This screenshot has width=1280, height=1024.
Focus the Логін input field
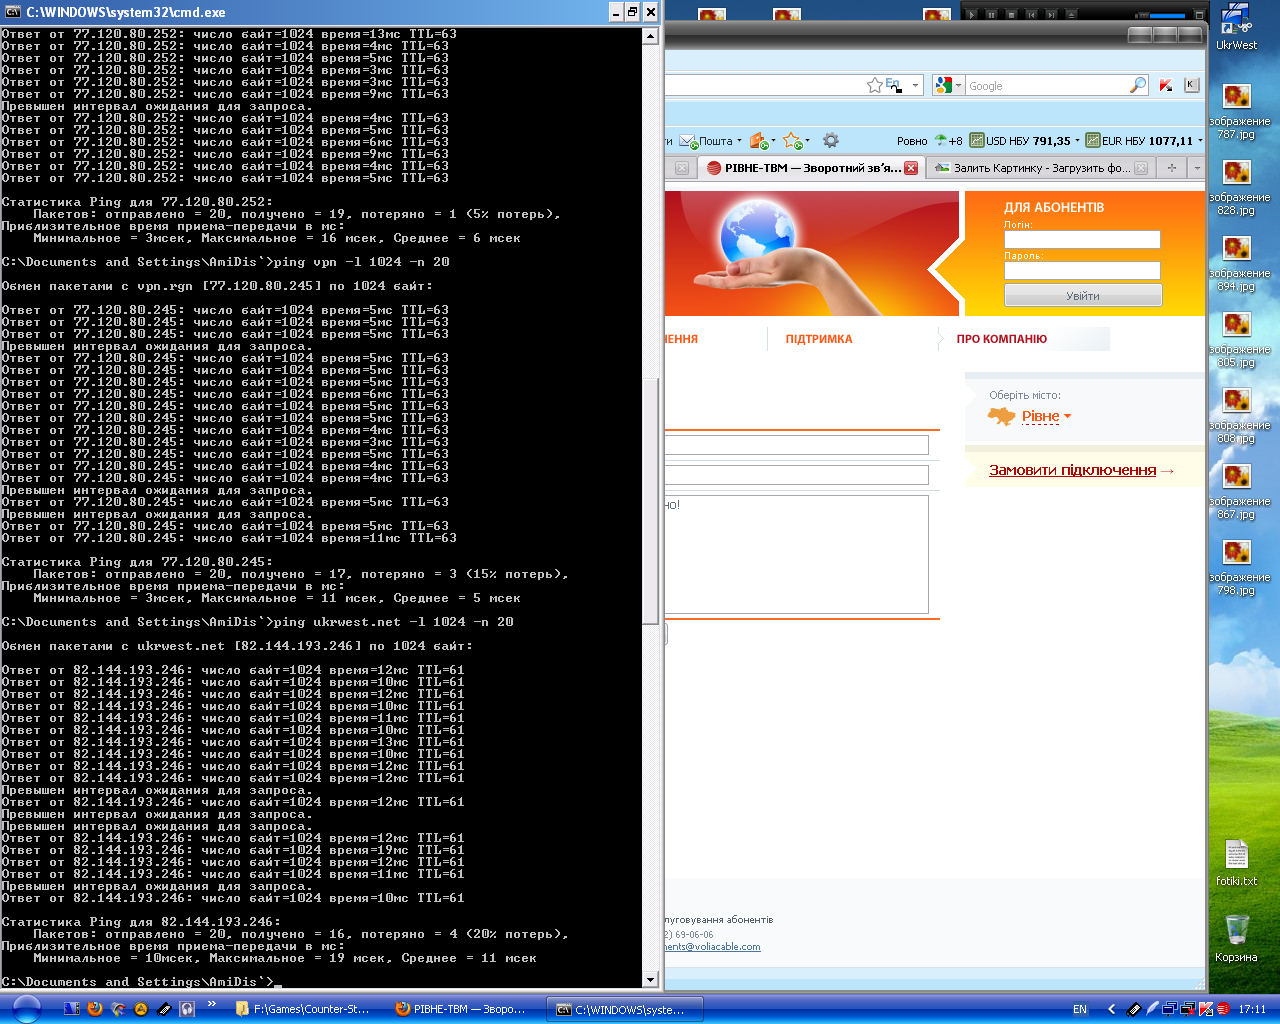coord(1082,240)
